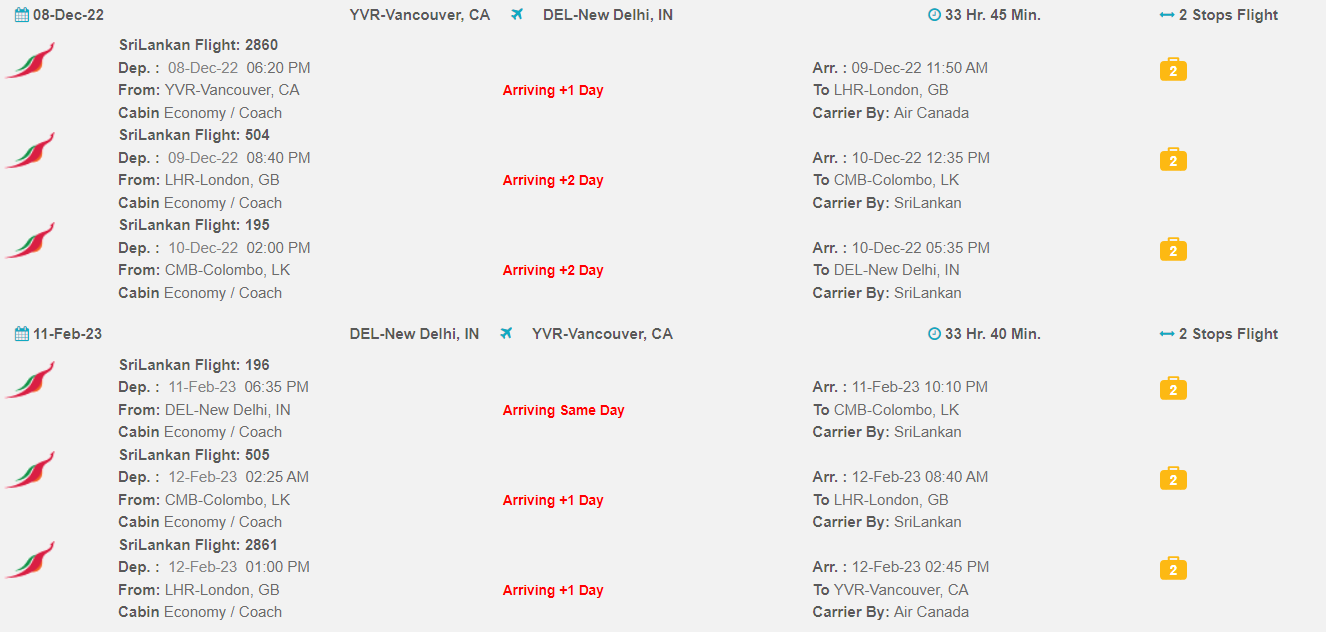The width and height of the screenshot is (1326, 632).
Task: Click the SriLankan logo next to Flight 196
Action: click(31, 380)
